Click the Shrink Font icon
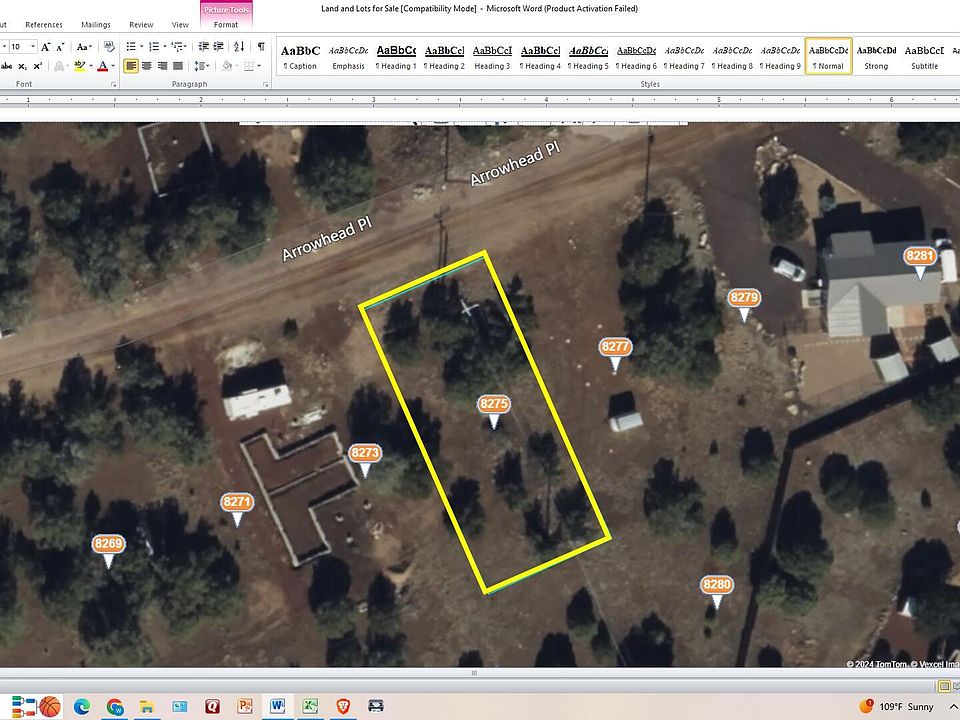 60,47
